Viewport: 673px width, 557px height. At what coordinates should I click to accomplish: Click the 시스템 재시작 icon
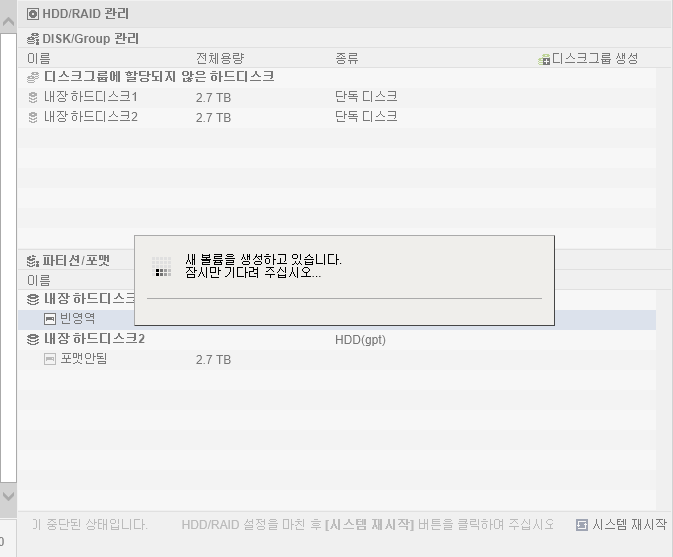pyautogui.click(x=582, y=525)
